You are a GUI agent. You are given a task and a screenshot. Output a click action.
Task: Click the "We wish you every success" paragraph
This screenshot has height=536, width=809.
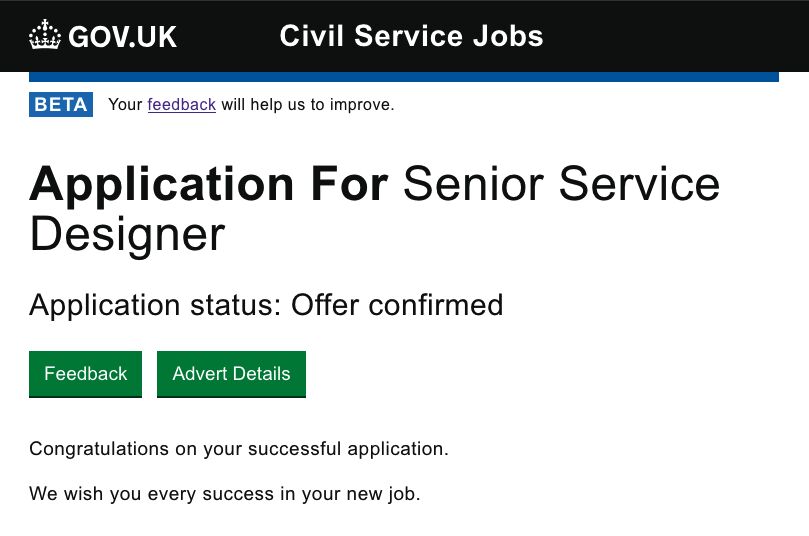pyautogui.click(x=224, y=494)
